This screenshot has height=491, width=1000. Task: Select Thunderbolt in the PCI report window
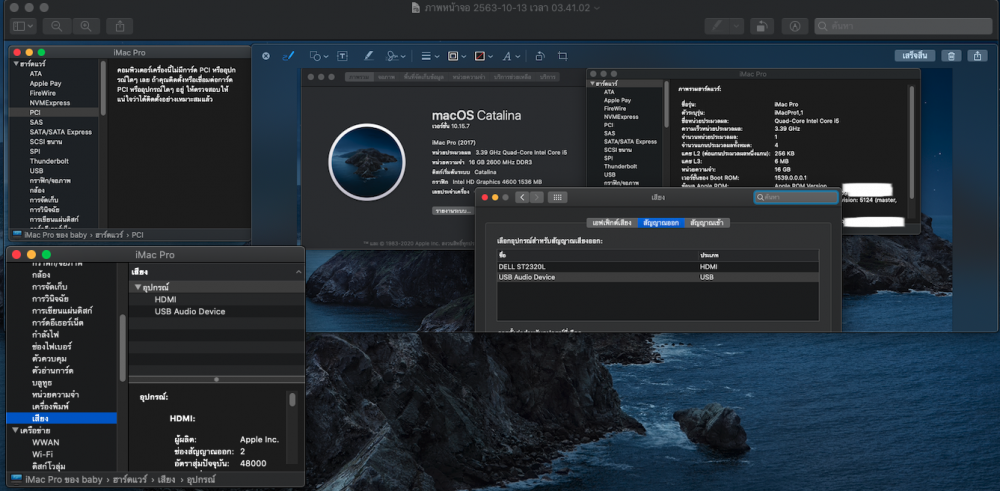[x=49, y=161]
